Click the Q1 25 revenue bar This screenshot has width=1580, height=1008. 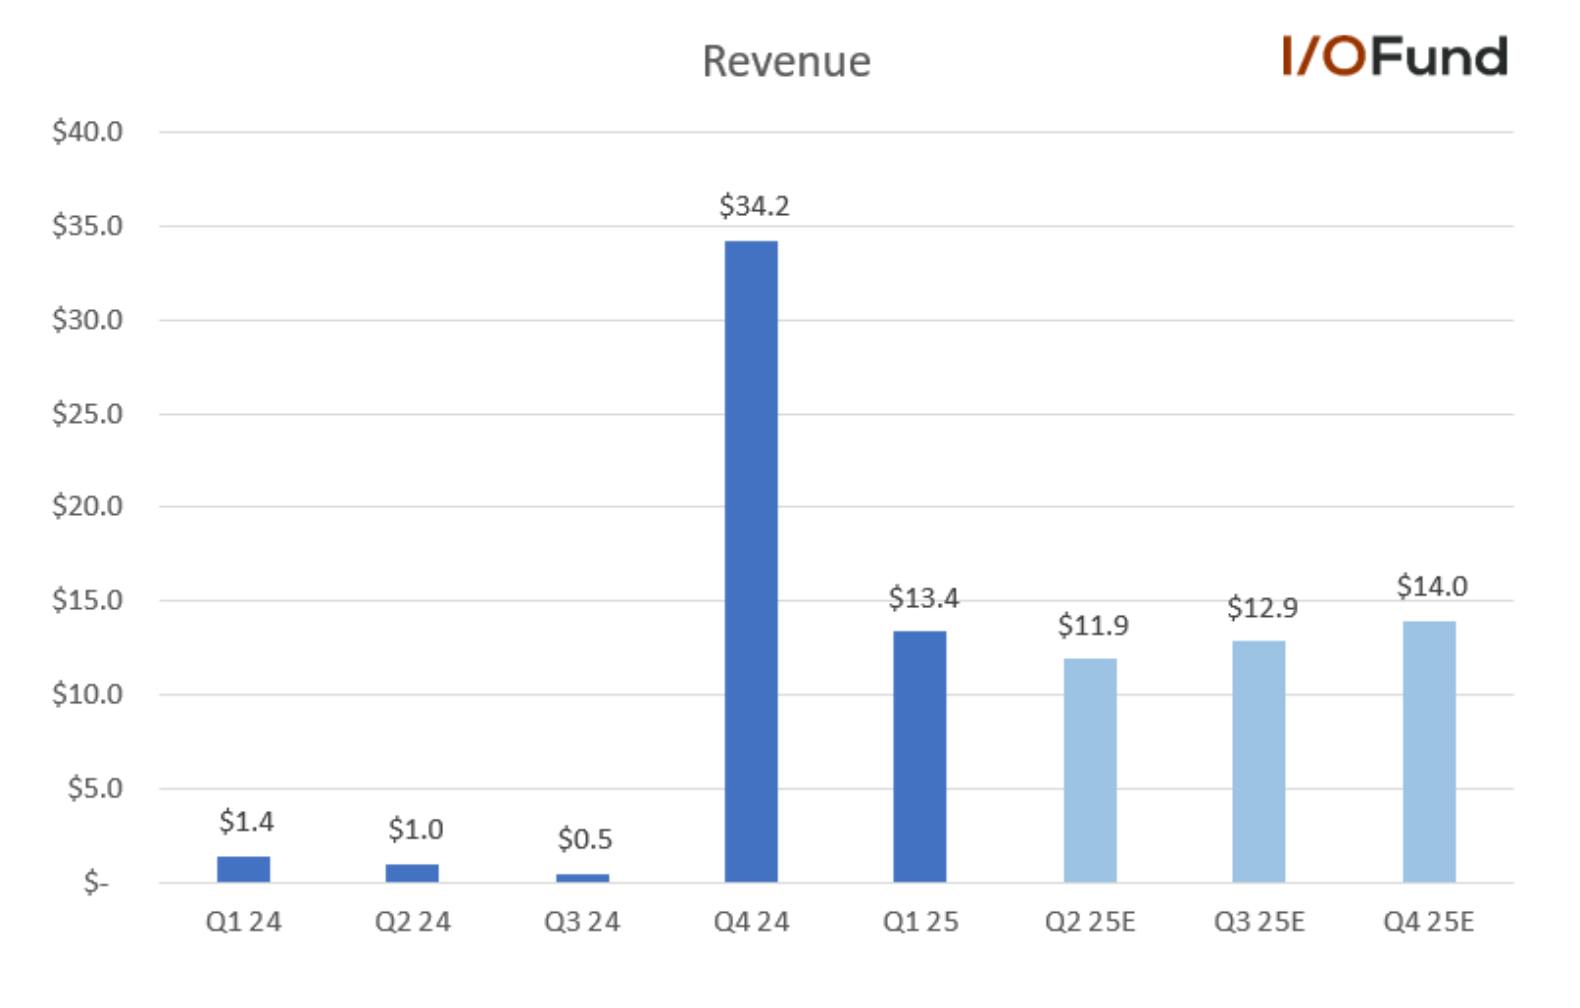click(920, 756)
